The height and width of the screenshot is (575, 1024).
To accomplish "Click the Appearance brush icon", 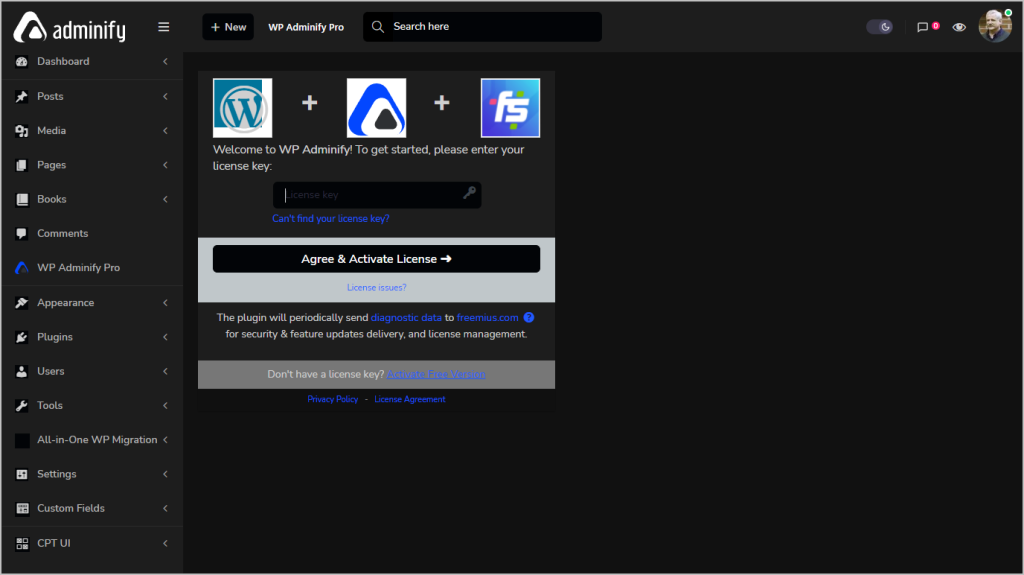I will 22,303.
